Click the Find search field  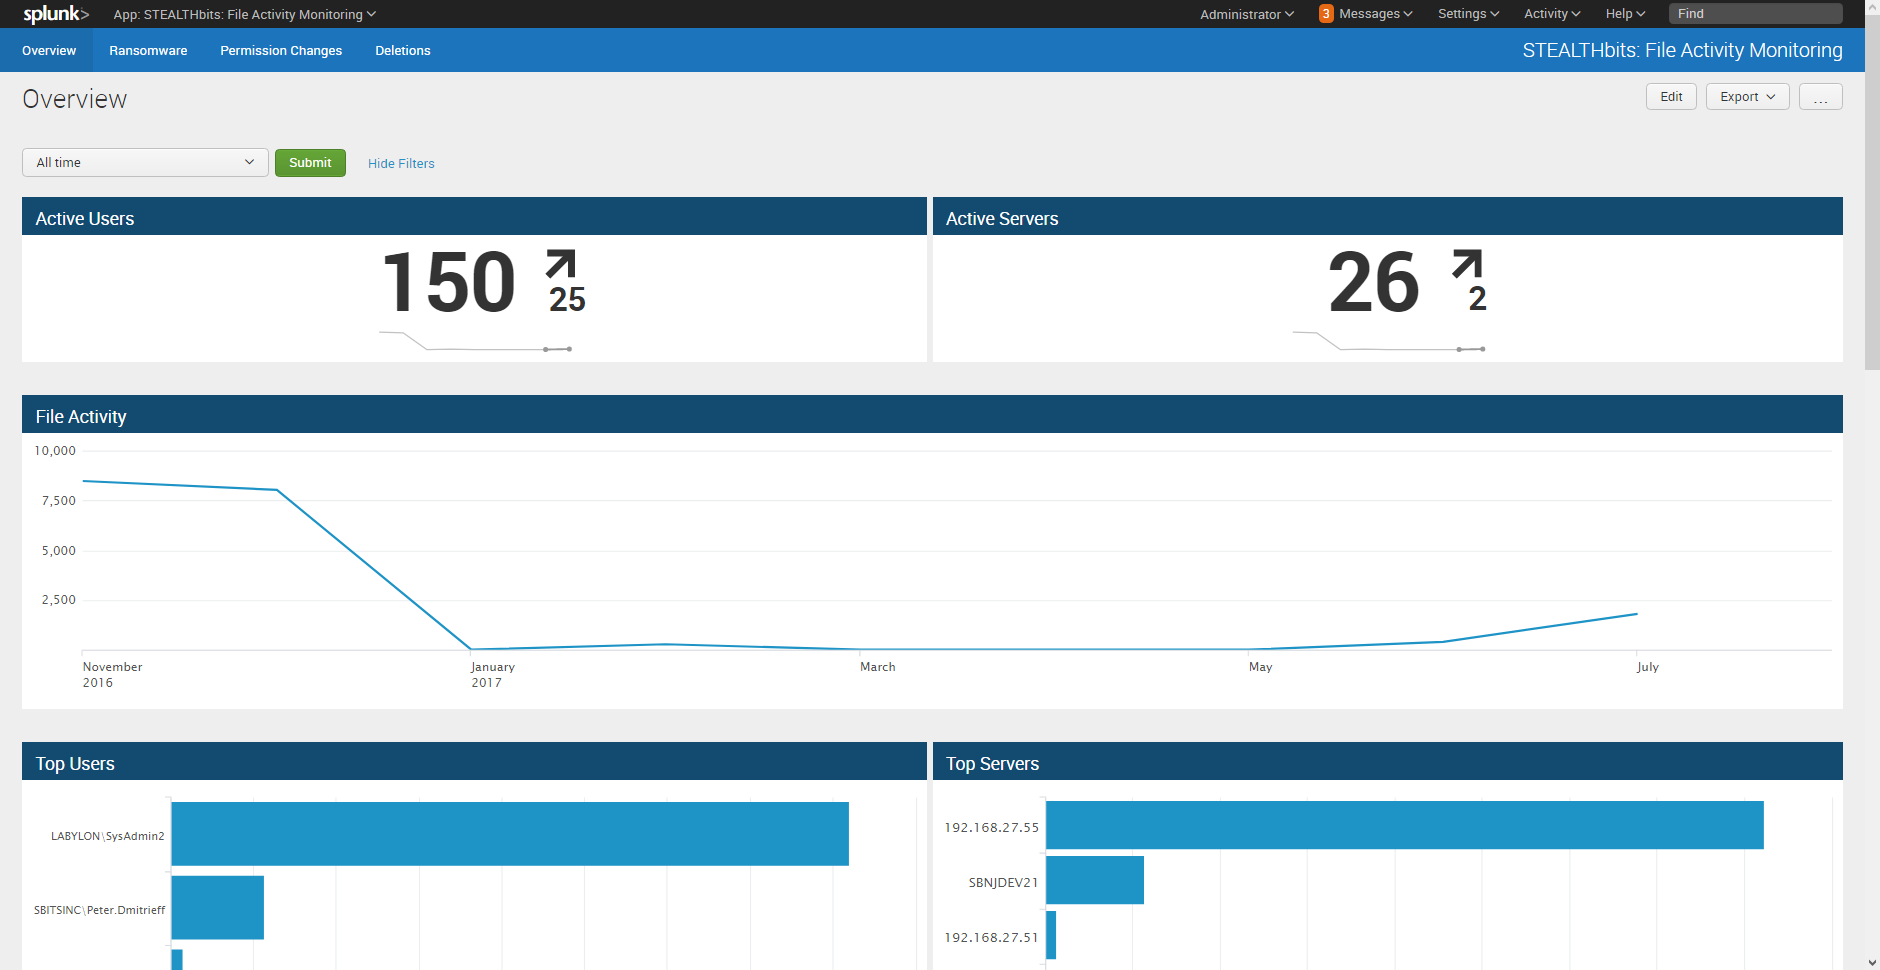[1755, 14]
